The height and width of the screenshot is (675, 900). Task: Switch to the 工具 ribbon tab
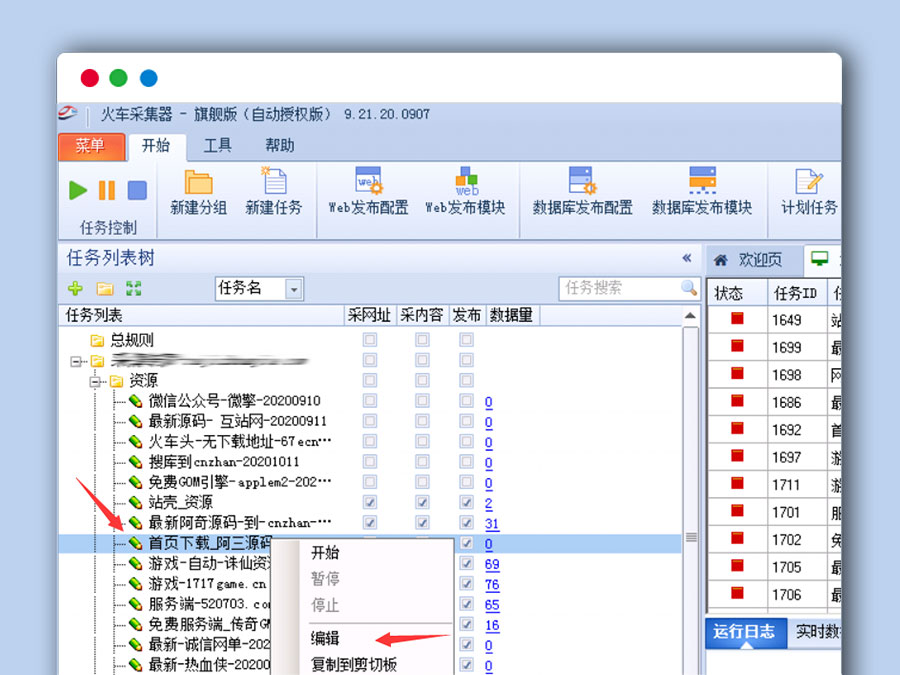pyautogui.click(x=216, y=145)
